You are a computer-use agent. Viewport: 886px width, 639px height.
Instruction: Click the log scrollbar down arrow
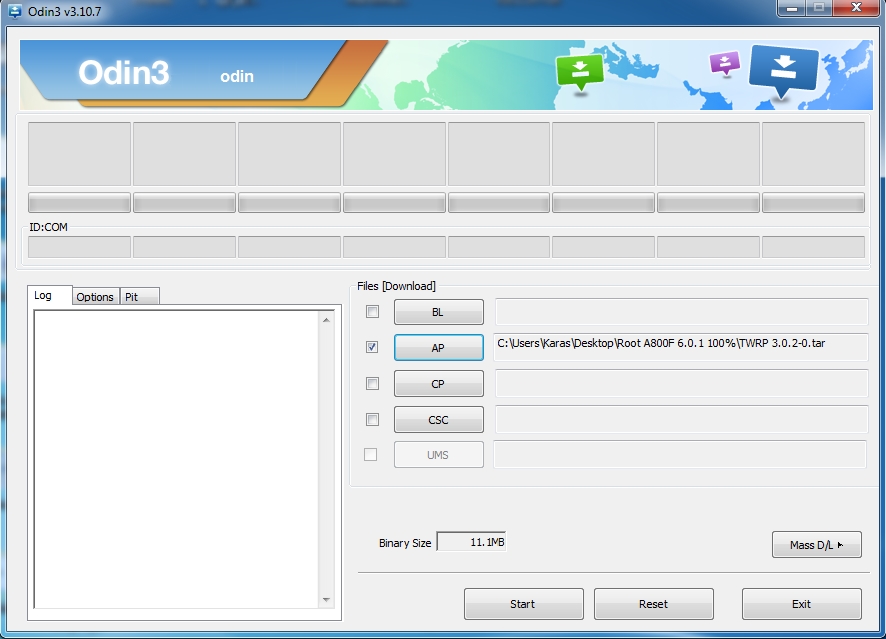pyautogui.click(x=326, y=600)
